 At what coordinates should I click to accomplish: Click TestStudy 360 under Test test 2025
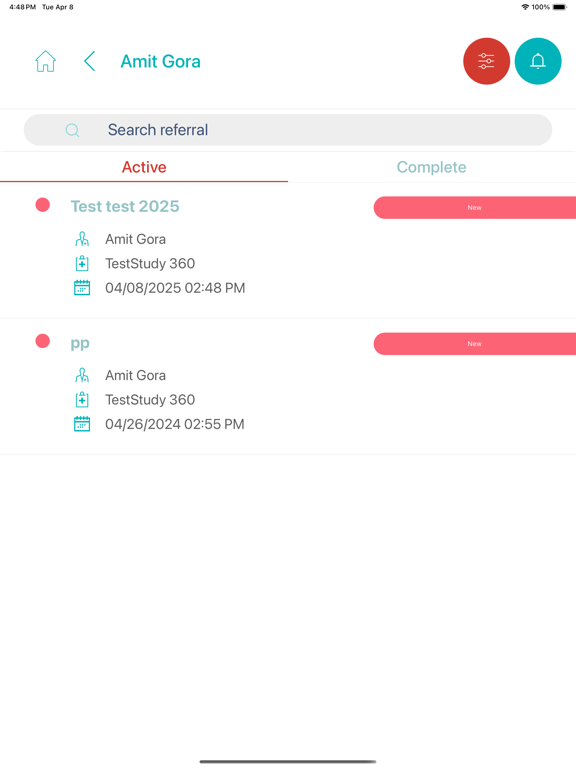point(150,264)
